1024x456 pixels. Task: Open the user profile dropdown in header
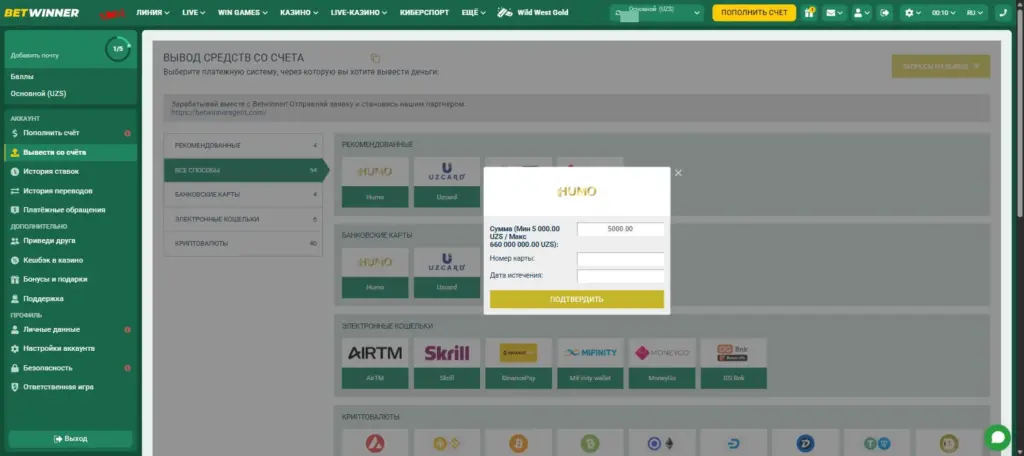pyautogui.click(x=861, y=12)
